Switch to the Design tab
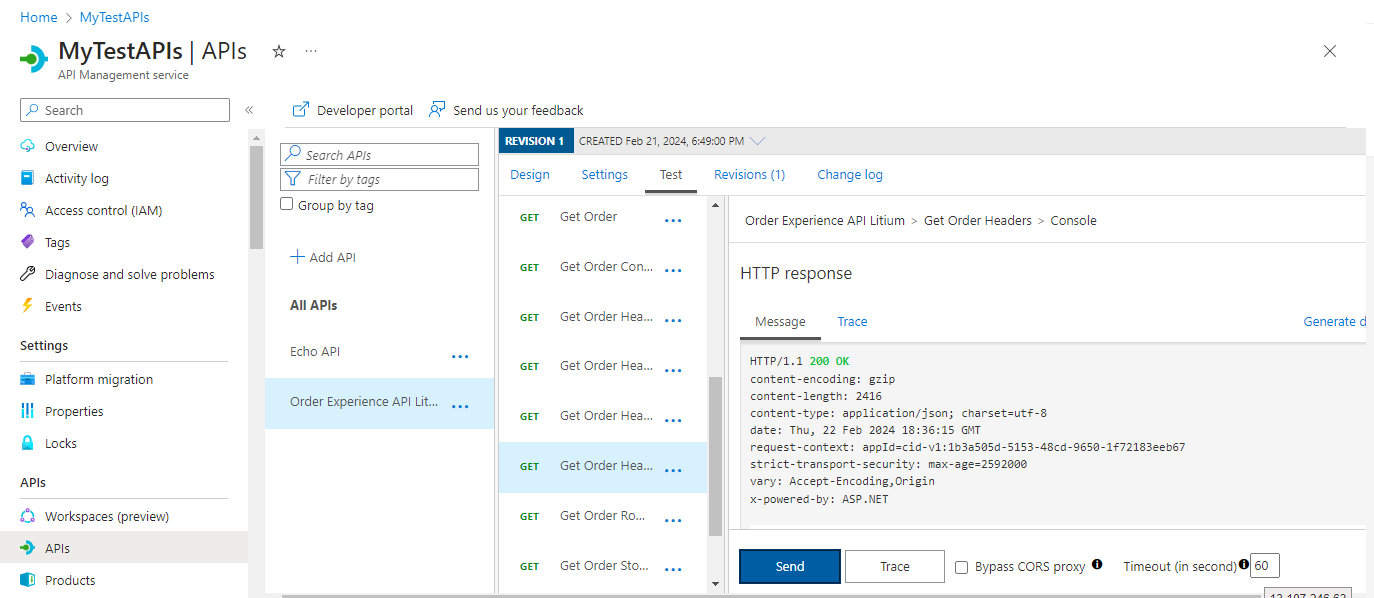This screenshot has width=1374, height=598. [530, 174]
